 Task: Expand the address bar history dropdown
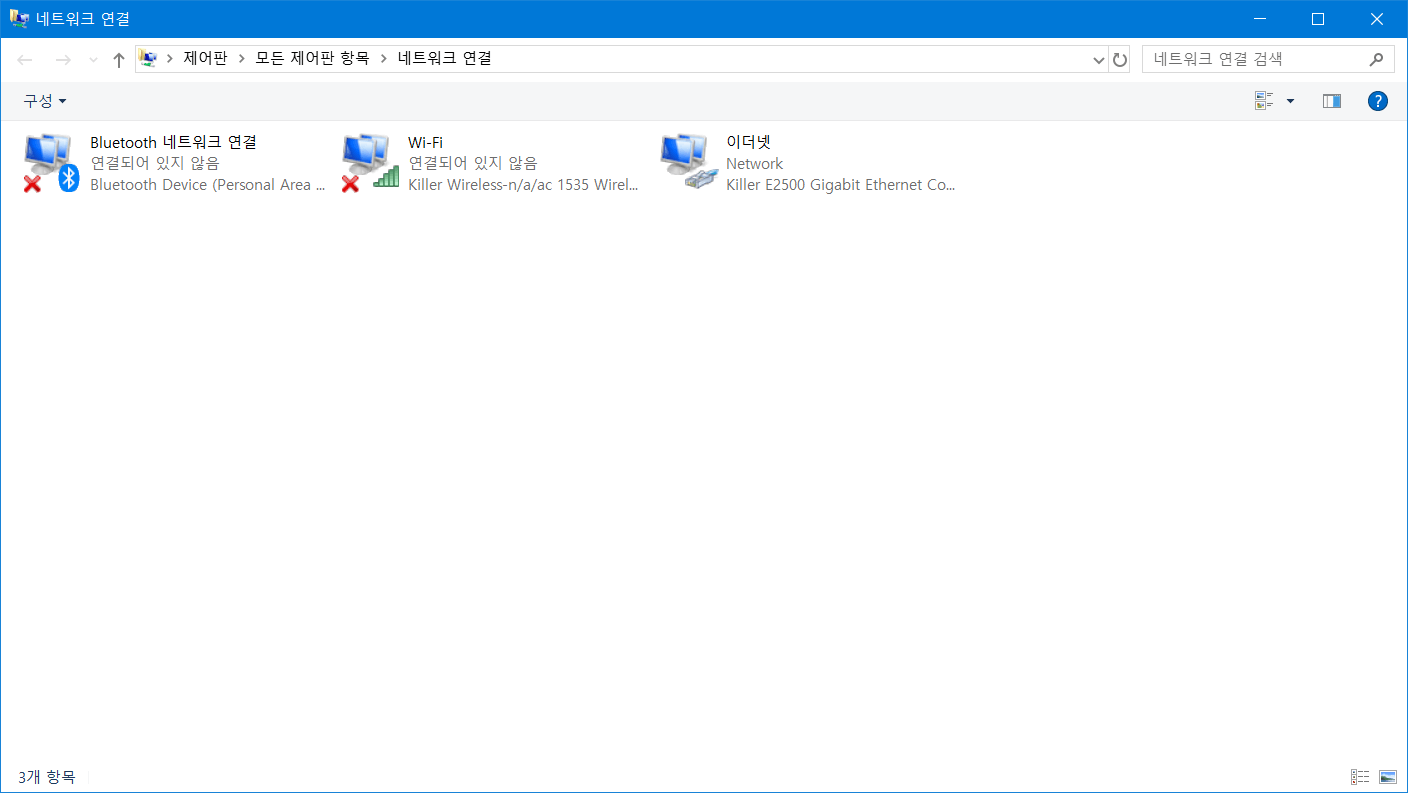(x=1100, y=60)
